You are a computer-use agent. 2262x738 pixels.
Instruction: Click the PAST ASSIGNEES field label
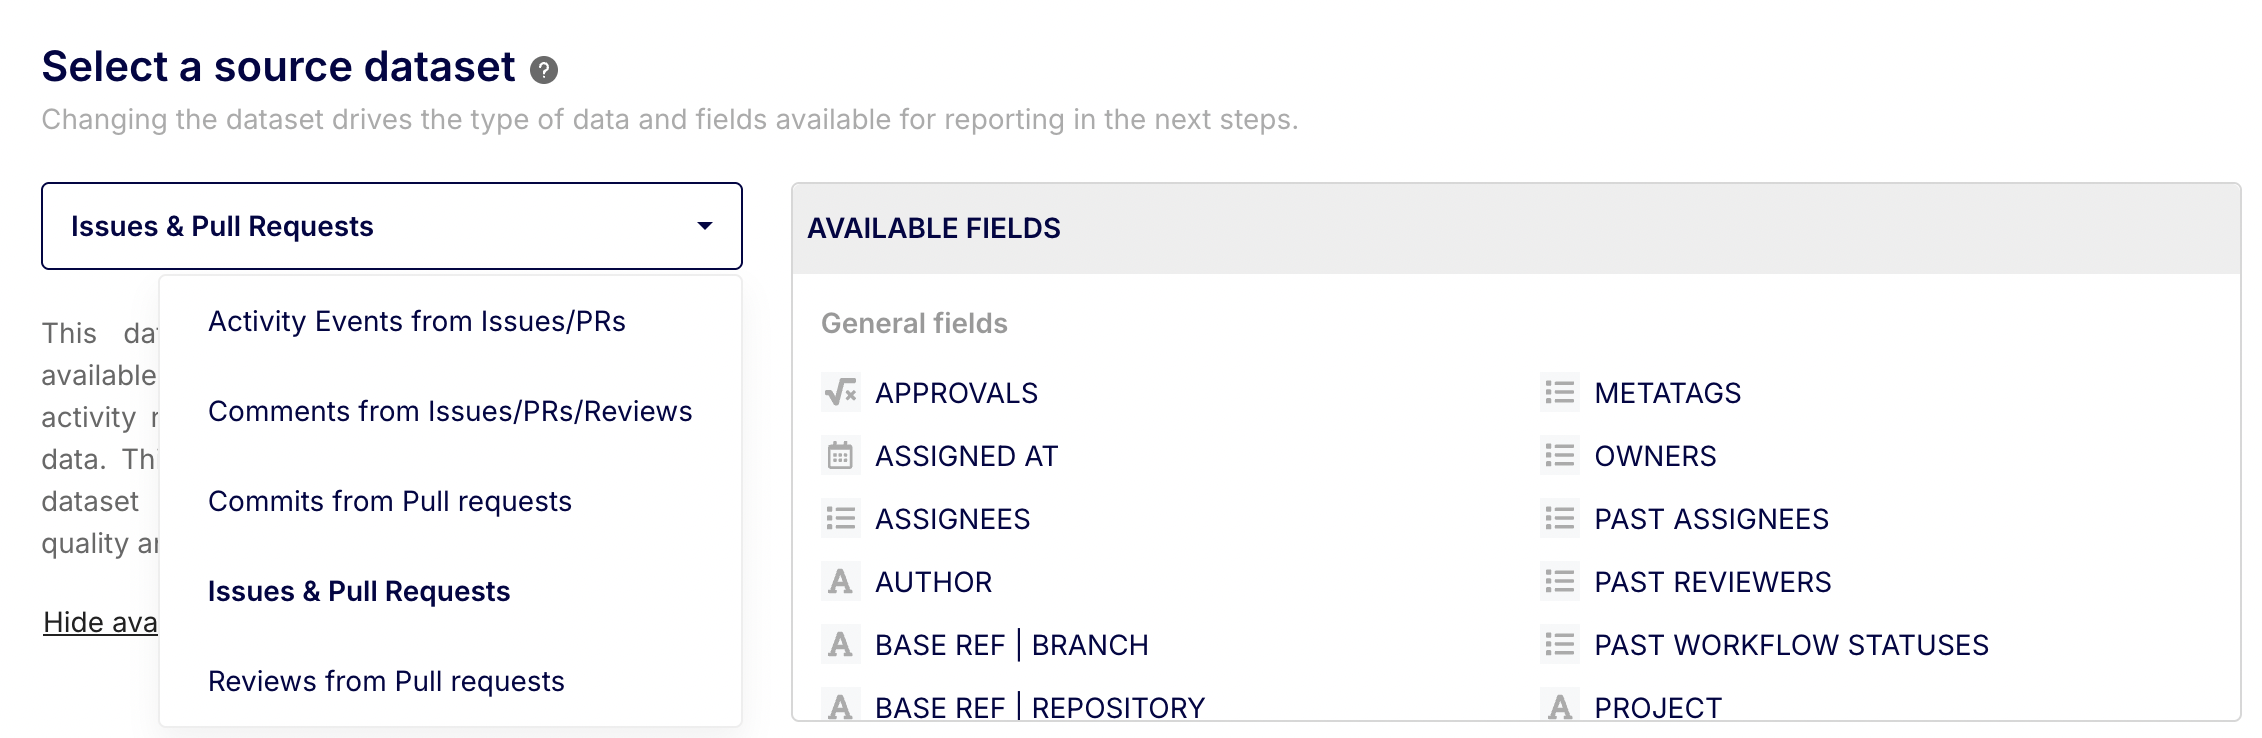(x=1711, y=519)
